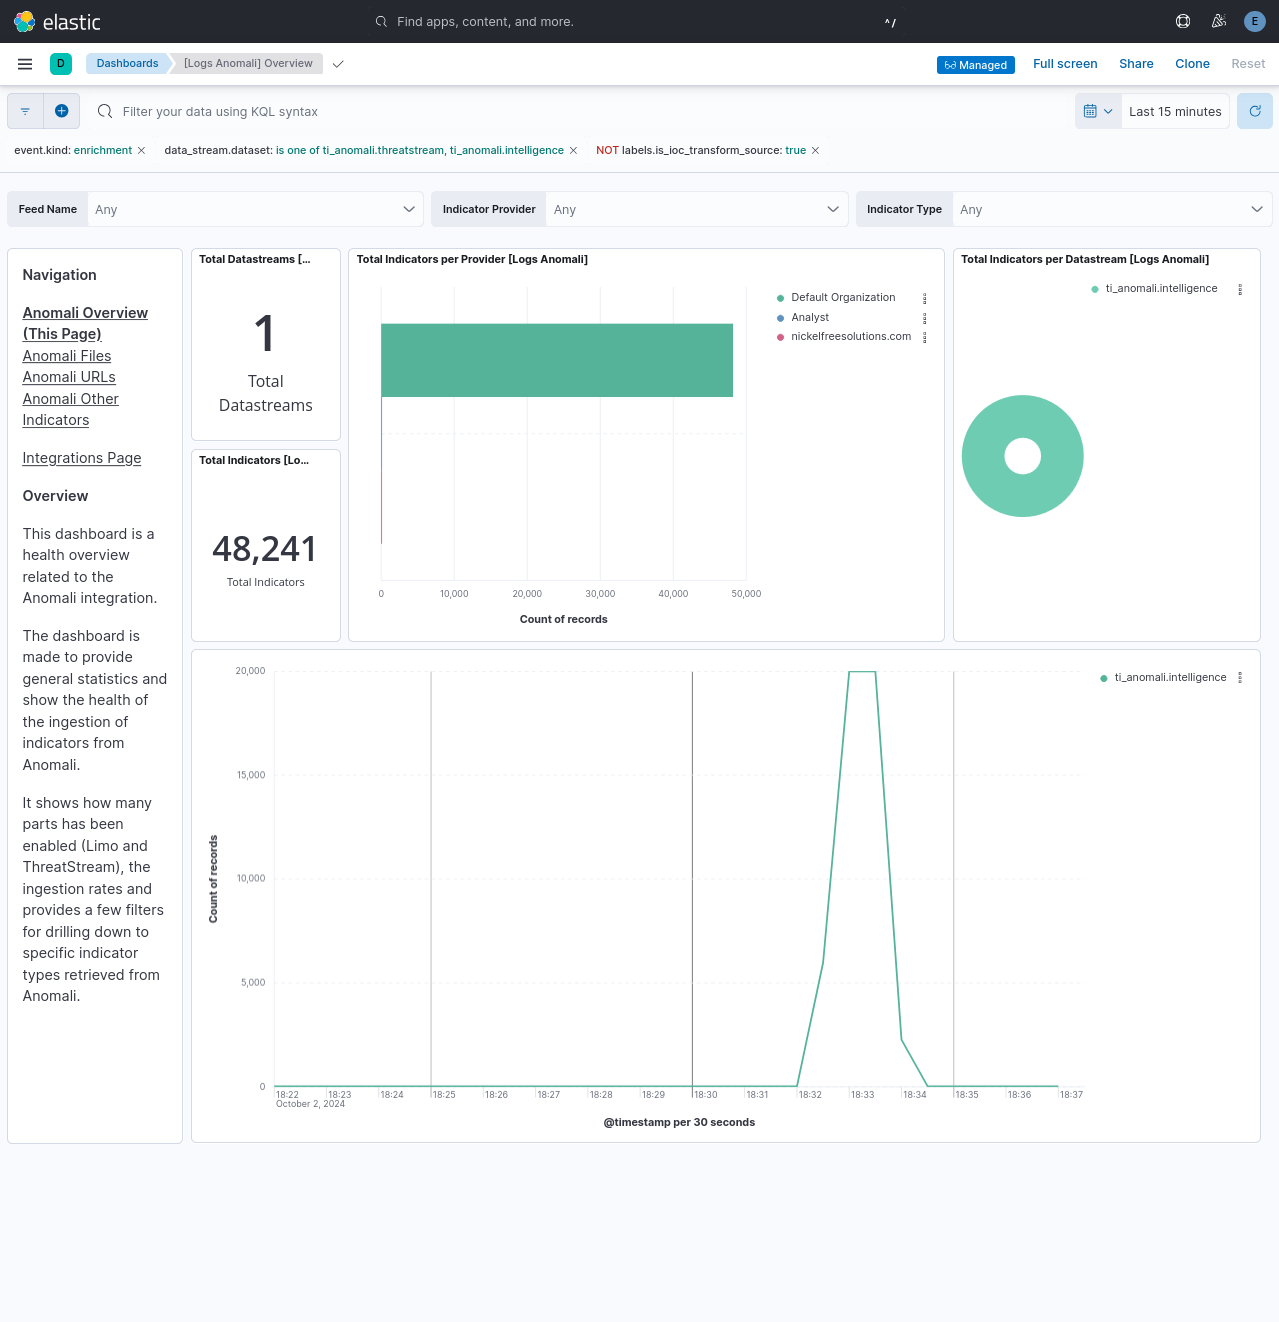Click the help life-ring icon
1279x1322 pixels.
click(1182, 21)
